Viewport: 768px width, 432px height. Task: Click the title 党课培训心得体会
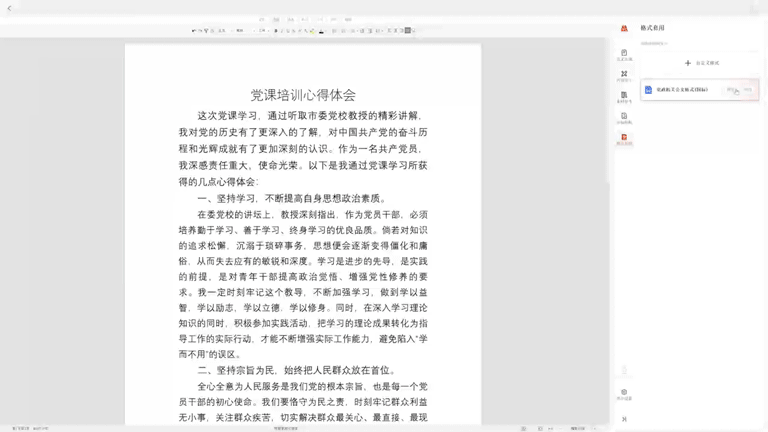coord(303,95)
